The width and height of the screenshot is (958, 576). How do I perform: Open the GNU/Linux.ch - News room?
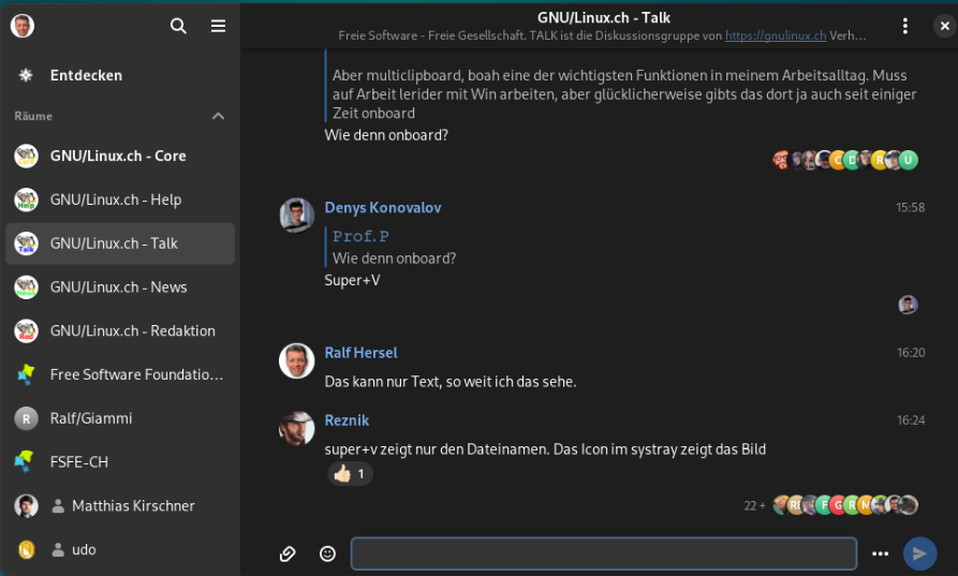120,287
